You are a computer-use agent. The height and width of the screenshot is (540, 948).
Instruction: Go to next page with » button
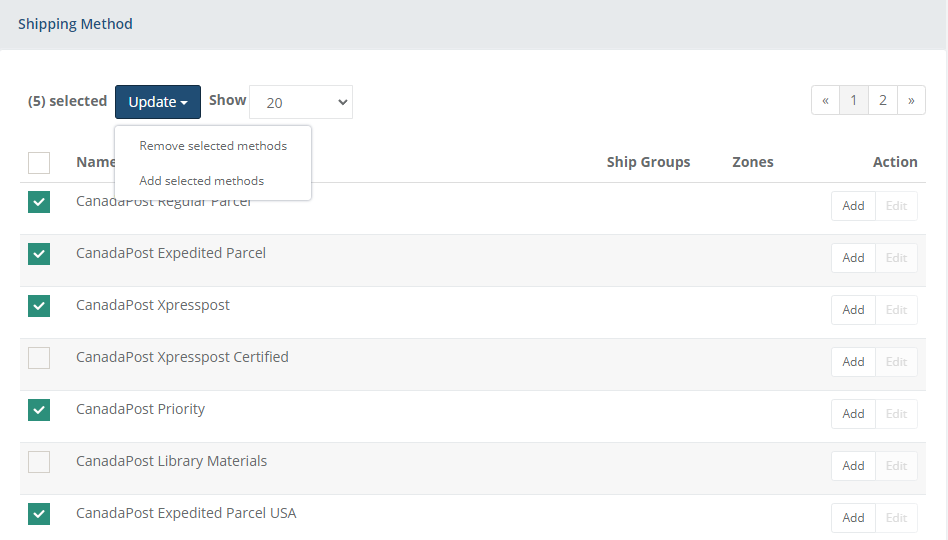911,100
